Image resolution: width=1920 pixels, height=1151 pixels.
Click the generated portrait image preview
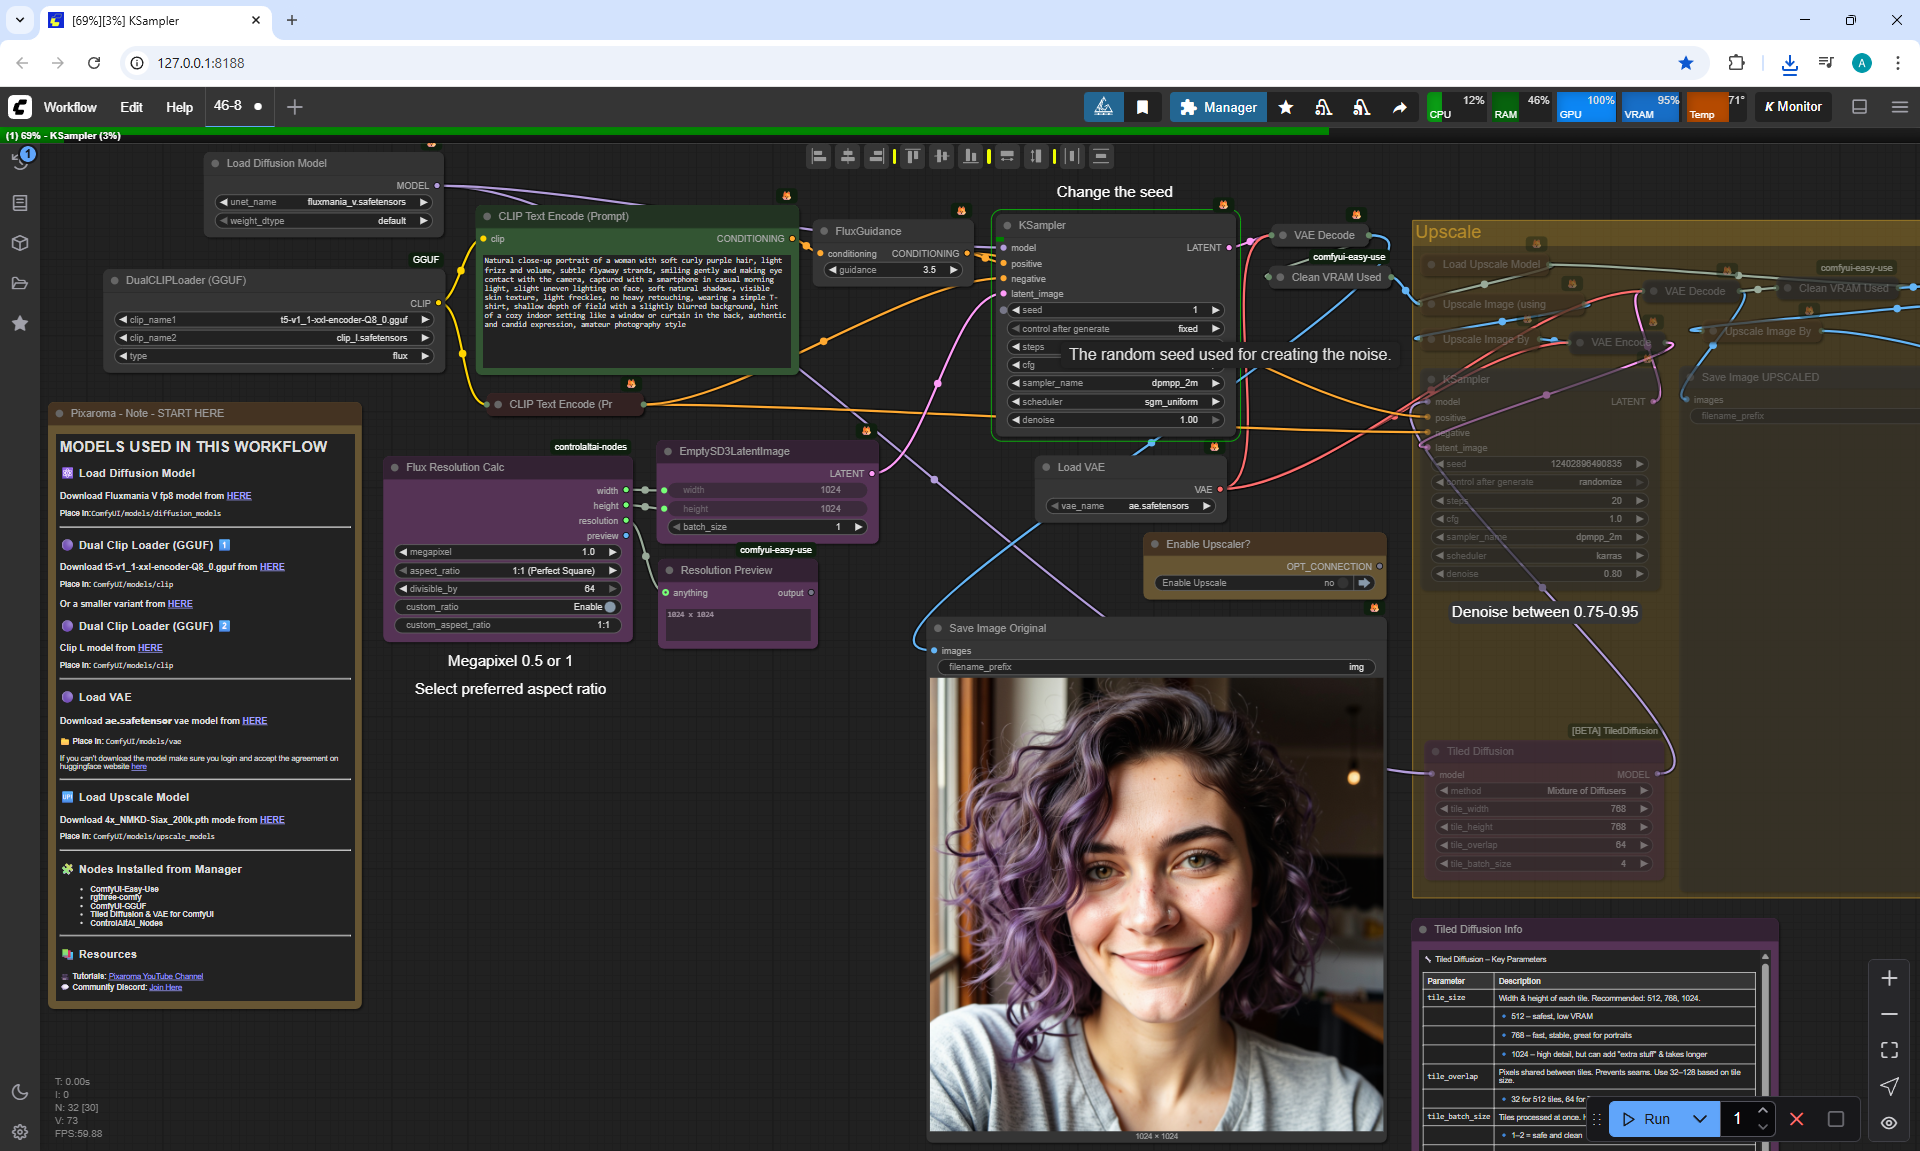1157,905
